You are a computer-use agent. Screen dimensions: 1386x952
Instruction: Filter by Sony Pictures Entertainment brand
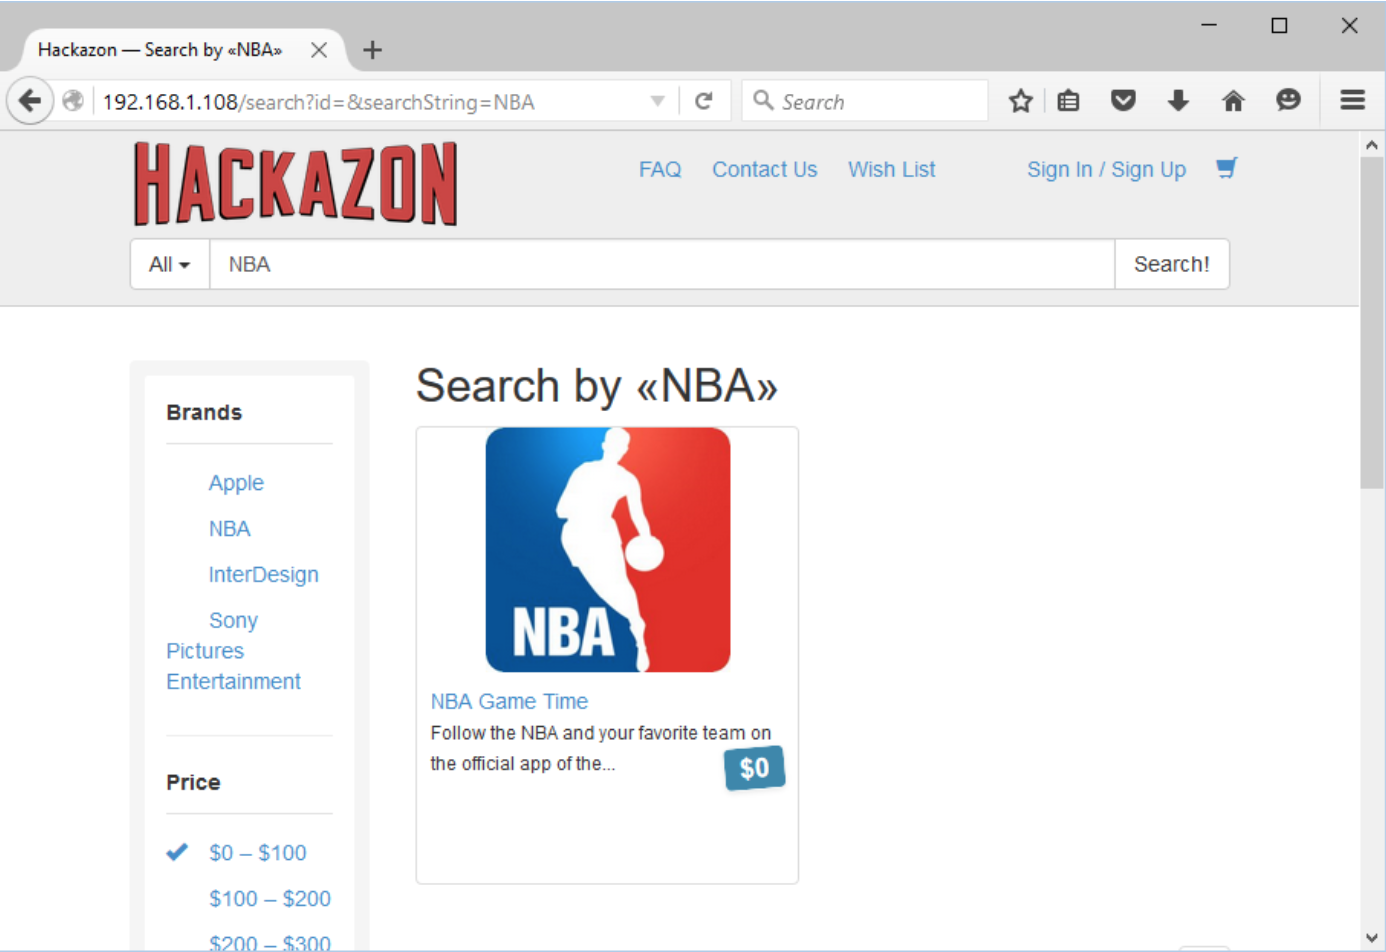233,651
